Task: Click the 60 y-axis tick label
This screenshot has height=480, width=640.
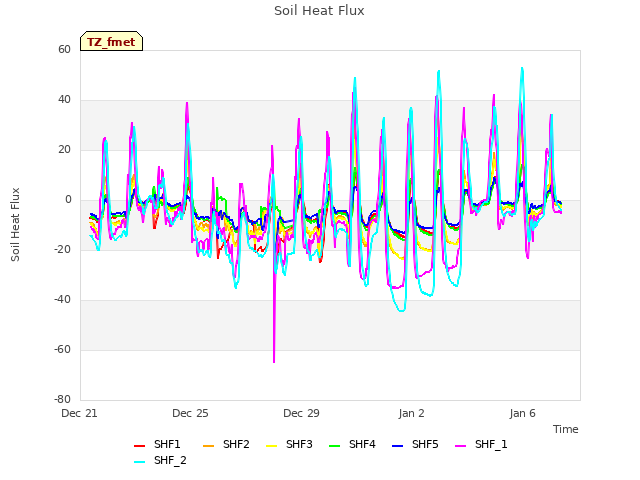Action: point(64,49)
